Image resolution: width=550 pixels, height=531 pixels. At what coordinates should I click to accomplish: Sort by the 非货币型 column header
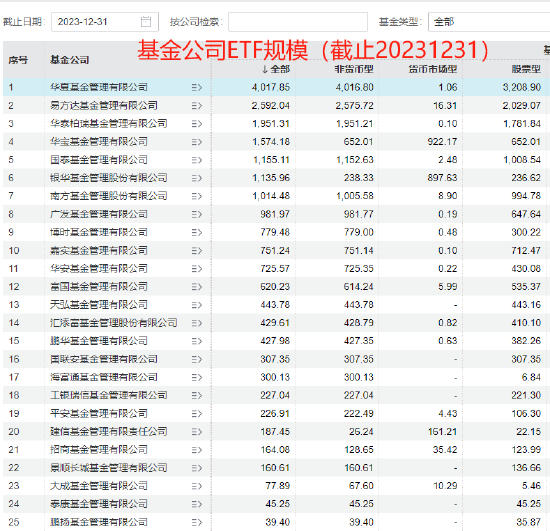click(354, 69)
